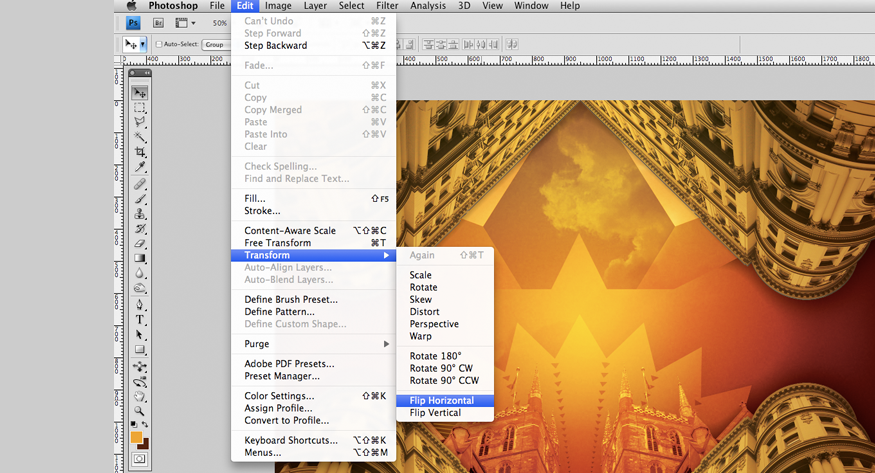Open the Filter menu
This screenshot has height=473, width=875.
(x=387, y=6)
